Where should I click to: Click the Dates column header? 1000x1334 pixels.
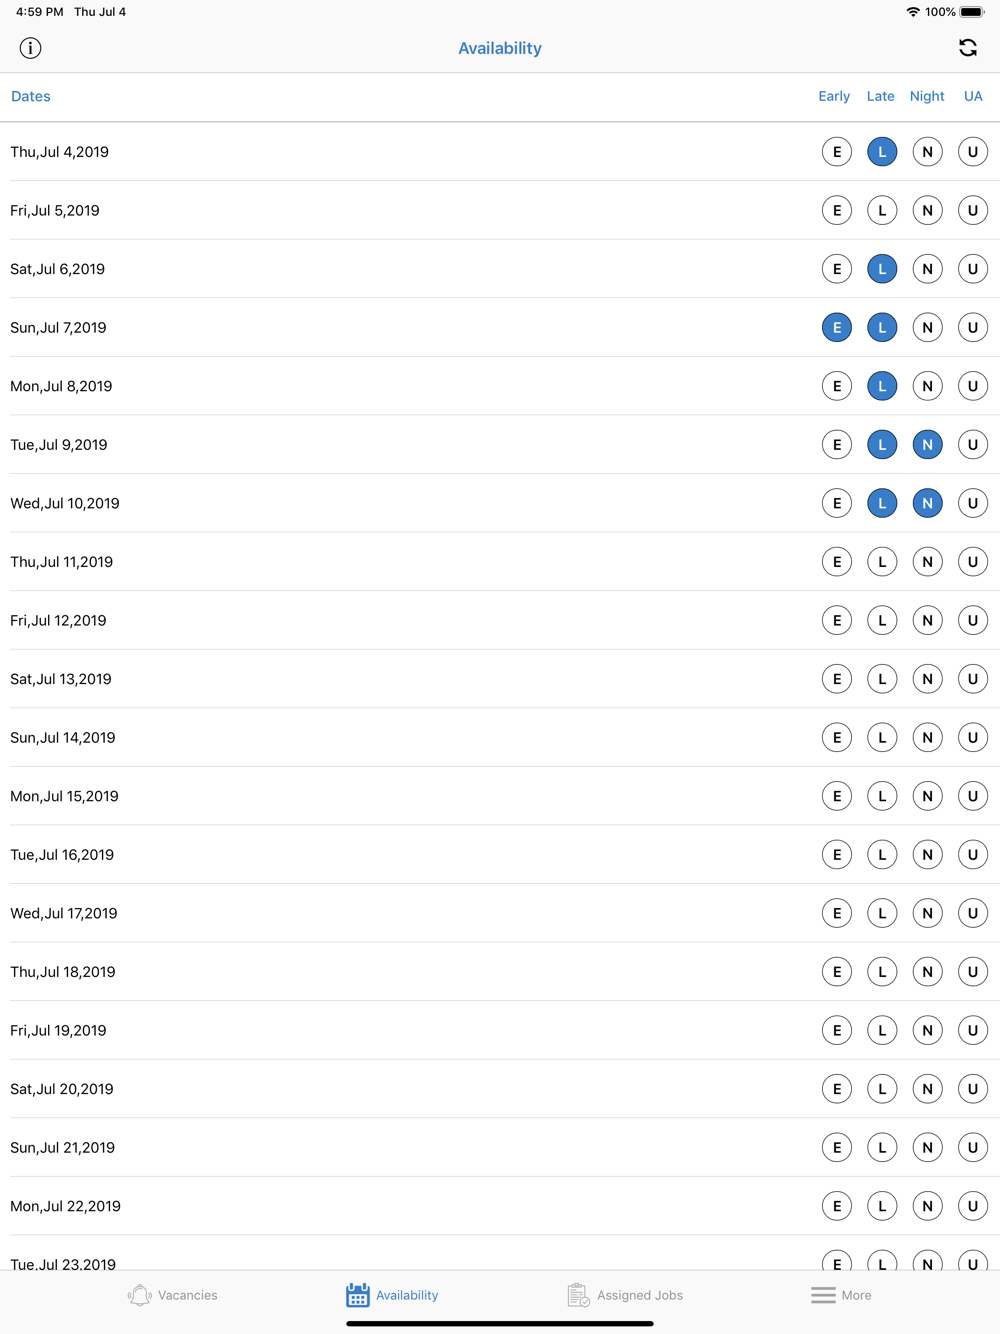tap(31, 96)
